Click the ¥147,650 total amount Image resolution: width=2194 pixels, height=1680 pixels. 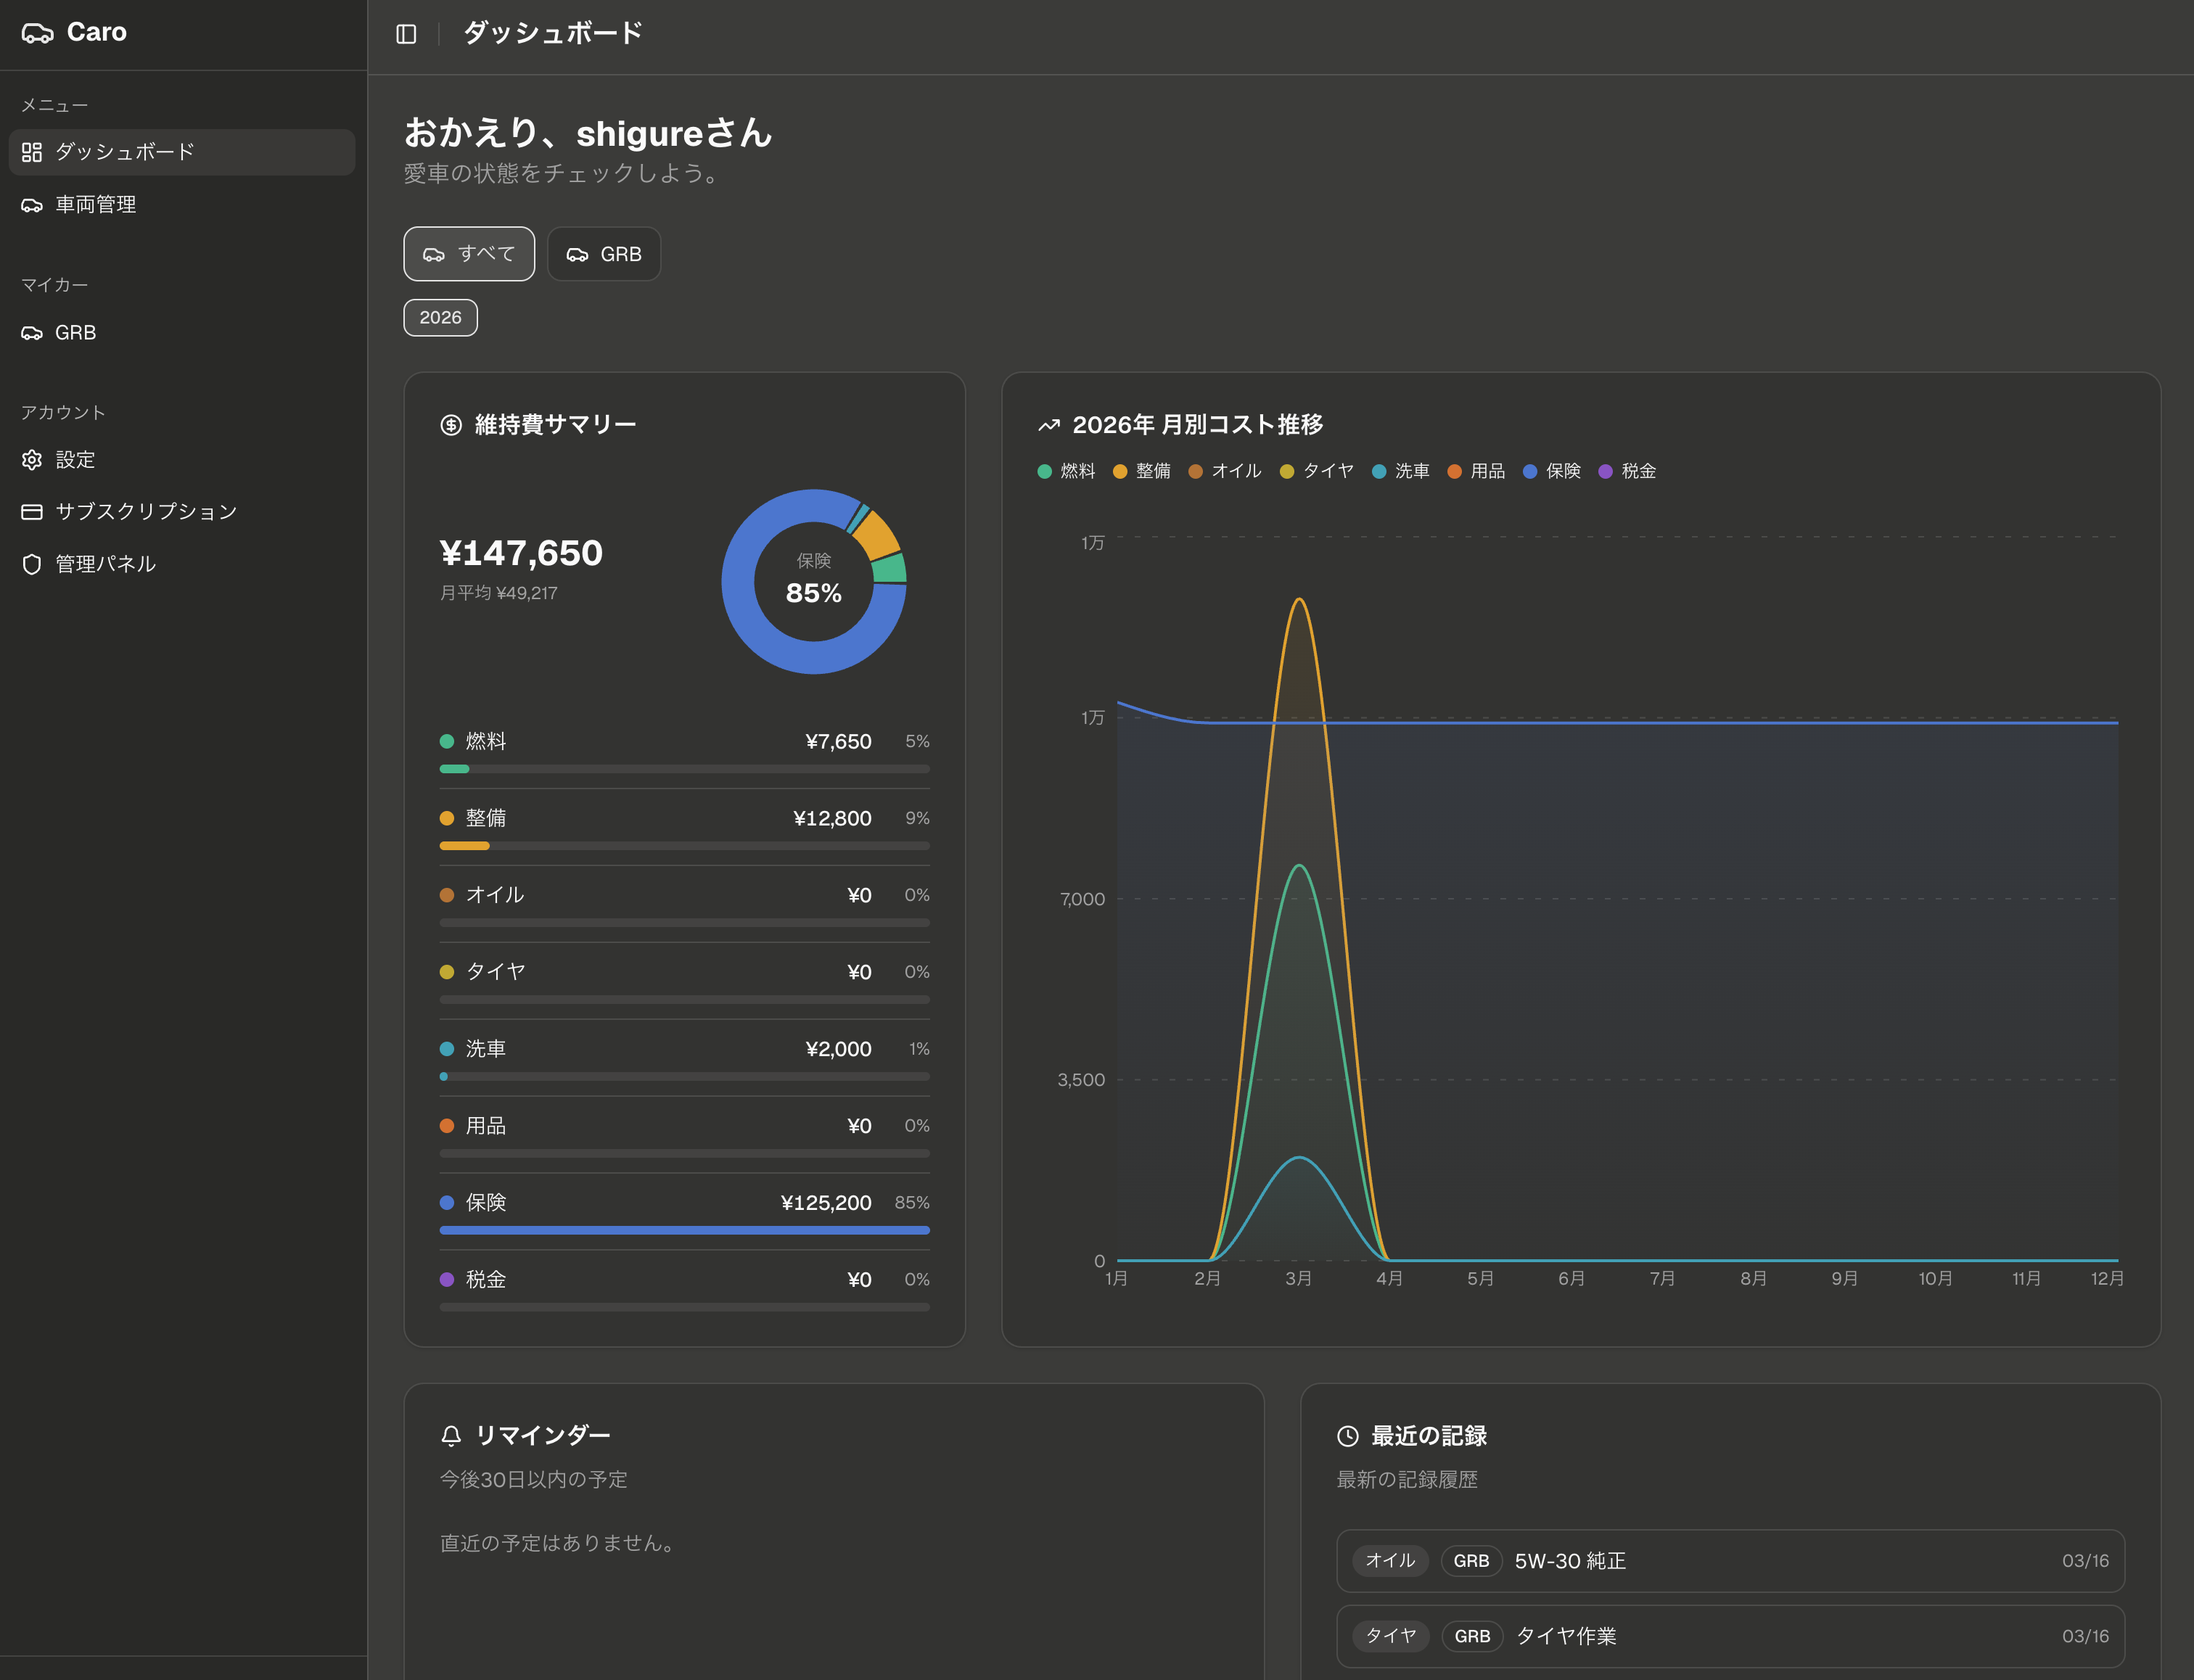pos(521,553)
